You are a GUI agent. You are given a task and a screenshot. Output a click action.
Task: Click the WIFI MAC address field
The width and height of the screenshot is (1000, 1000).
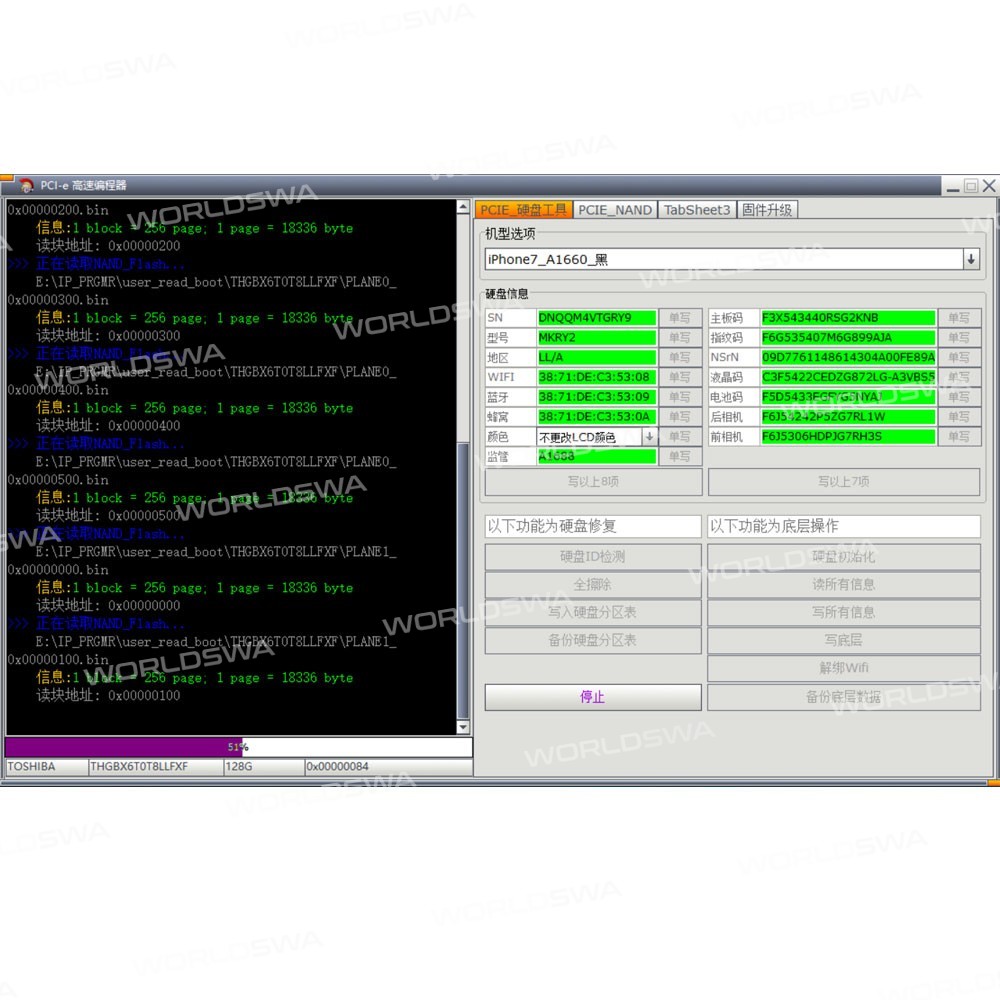(596, 377)
